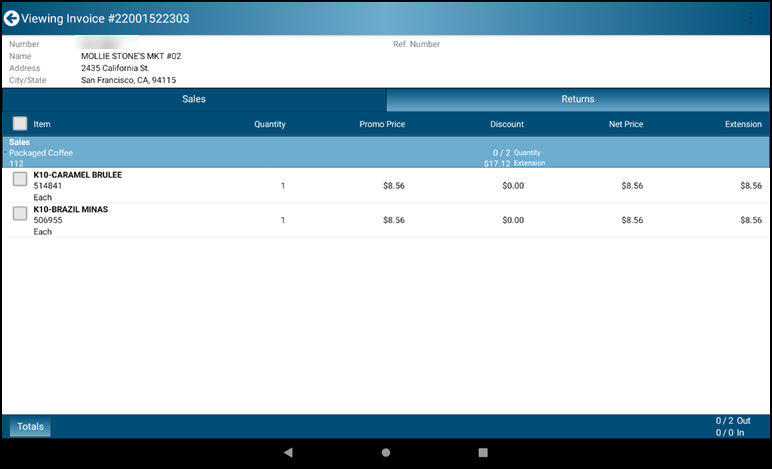The image size is (772, 469).
Task: Select the Discount column header
Action: point(507,124)
